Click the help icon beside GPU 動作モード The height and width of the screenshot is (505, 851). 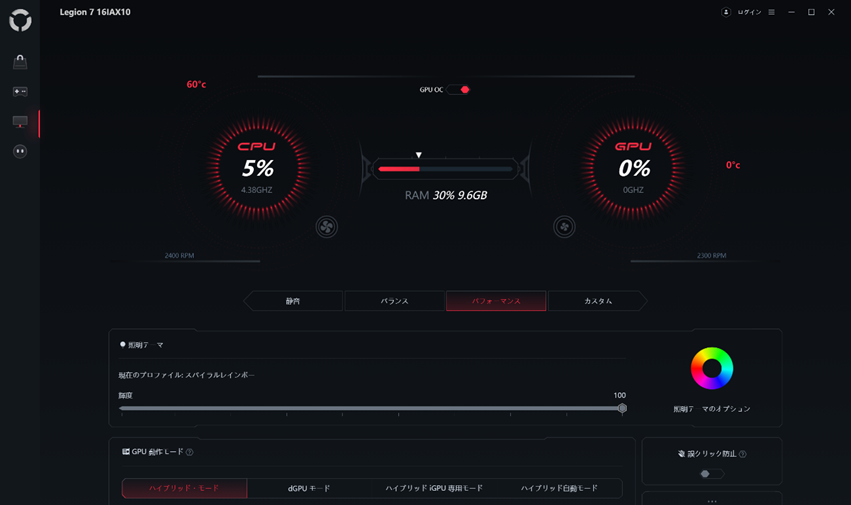pos(189,452)
